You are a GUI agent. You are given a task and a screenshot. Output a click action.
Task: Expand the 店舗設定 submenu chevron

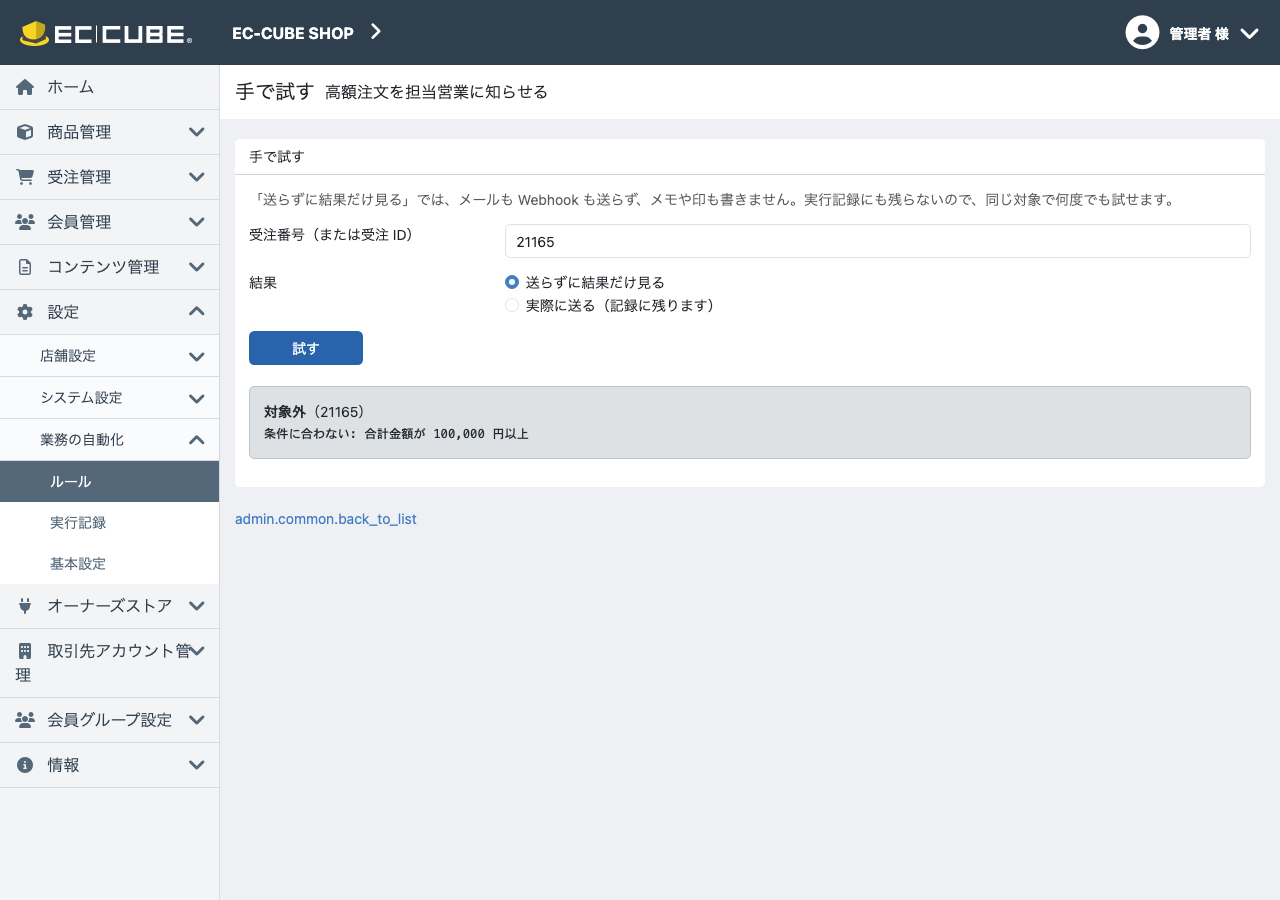point(197,356)
